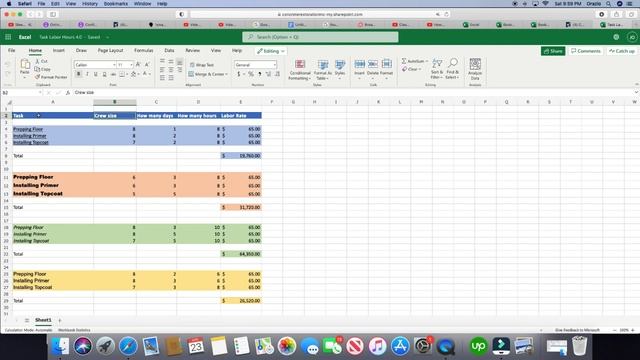The image size is (640, 360).
Task: Click the Excel search box
Action: [x=320, y=37]
